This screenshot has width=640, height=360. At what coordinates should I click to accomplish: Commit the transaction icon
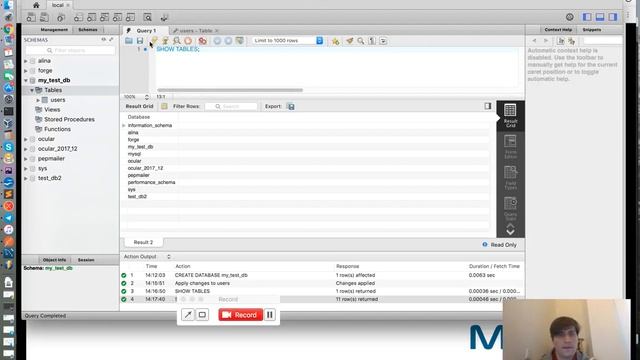217,41
